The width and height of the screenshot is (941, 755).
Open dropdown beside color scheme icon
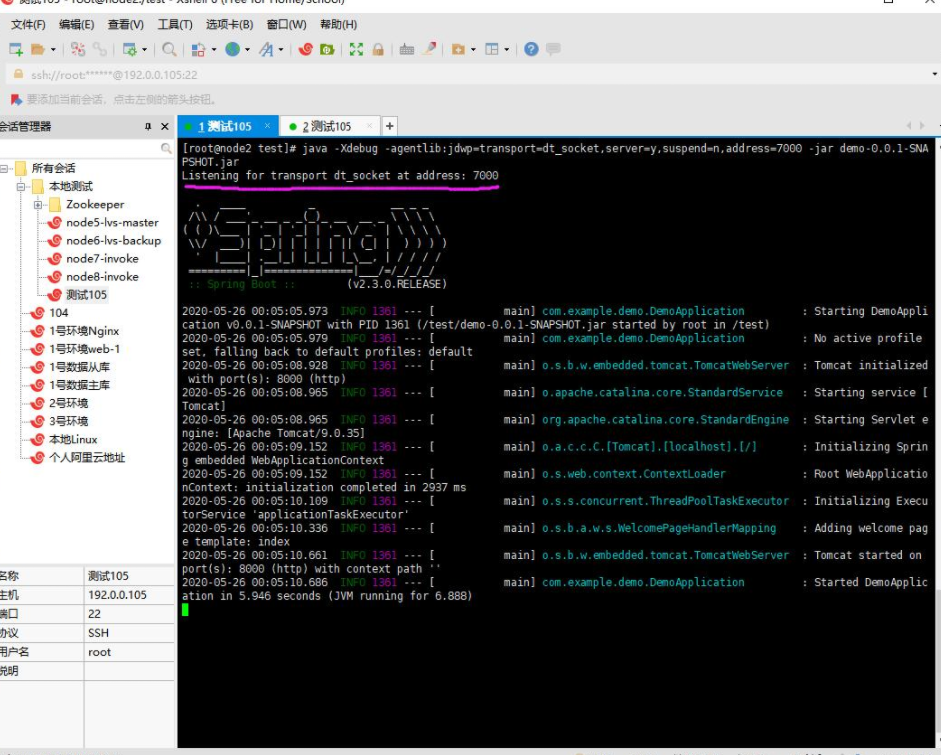(x=213, y=50)
